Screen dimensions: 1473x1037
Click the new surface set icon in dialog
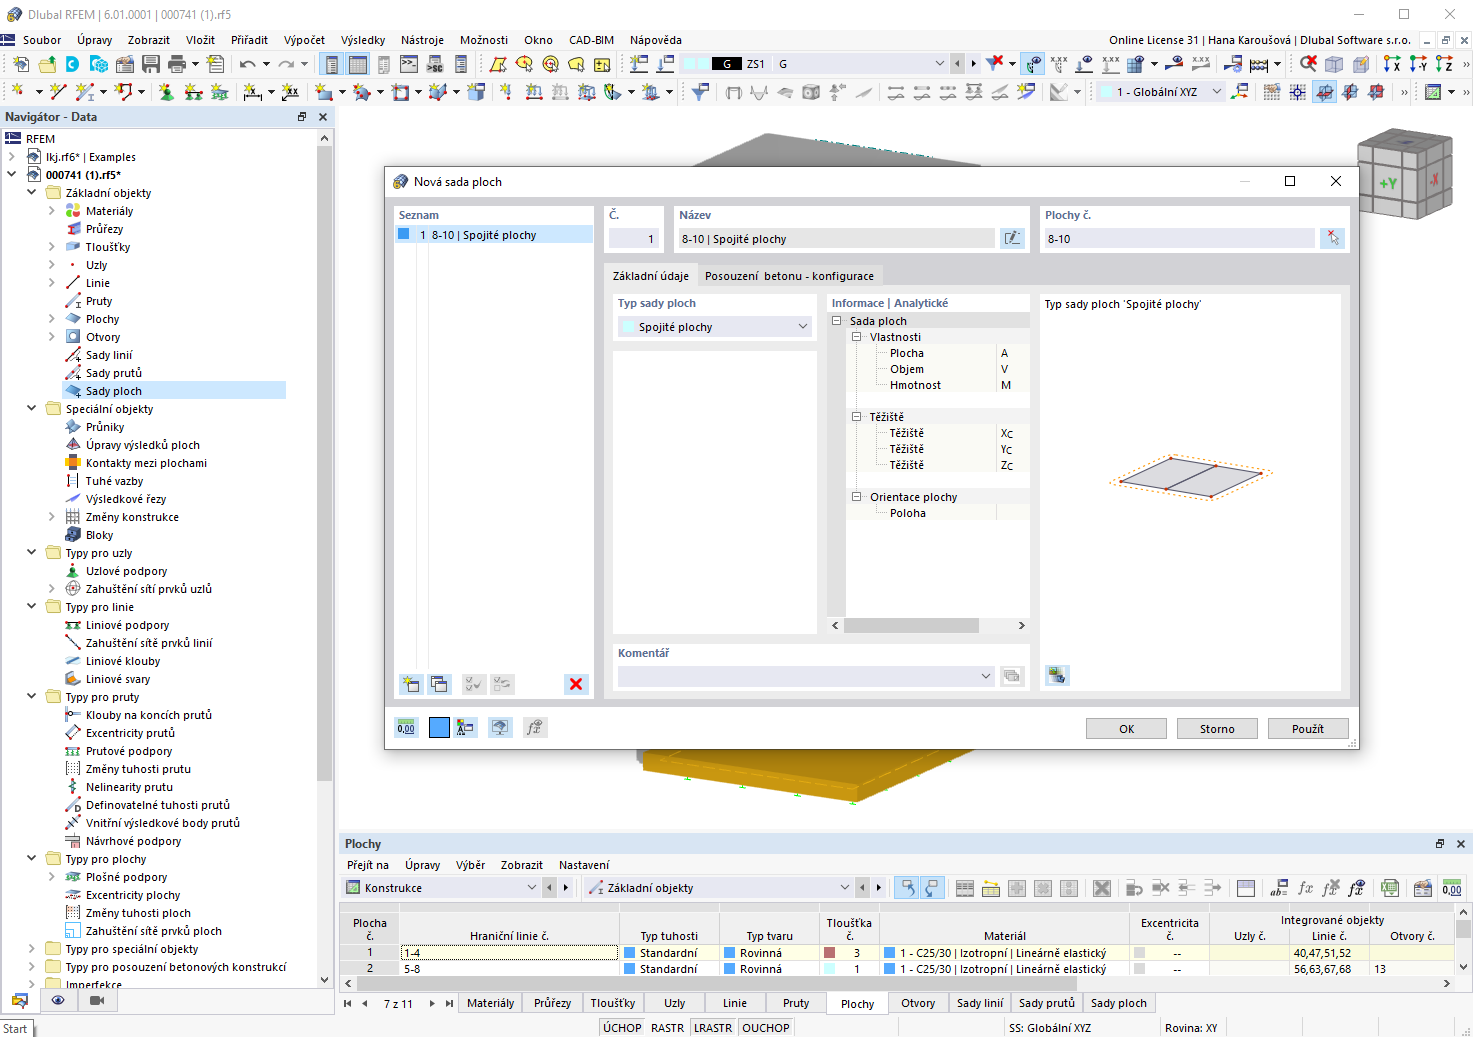411,684
